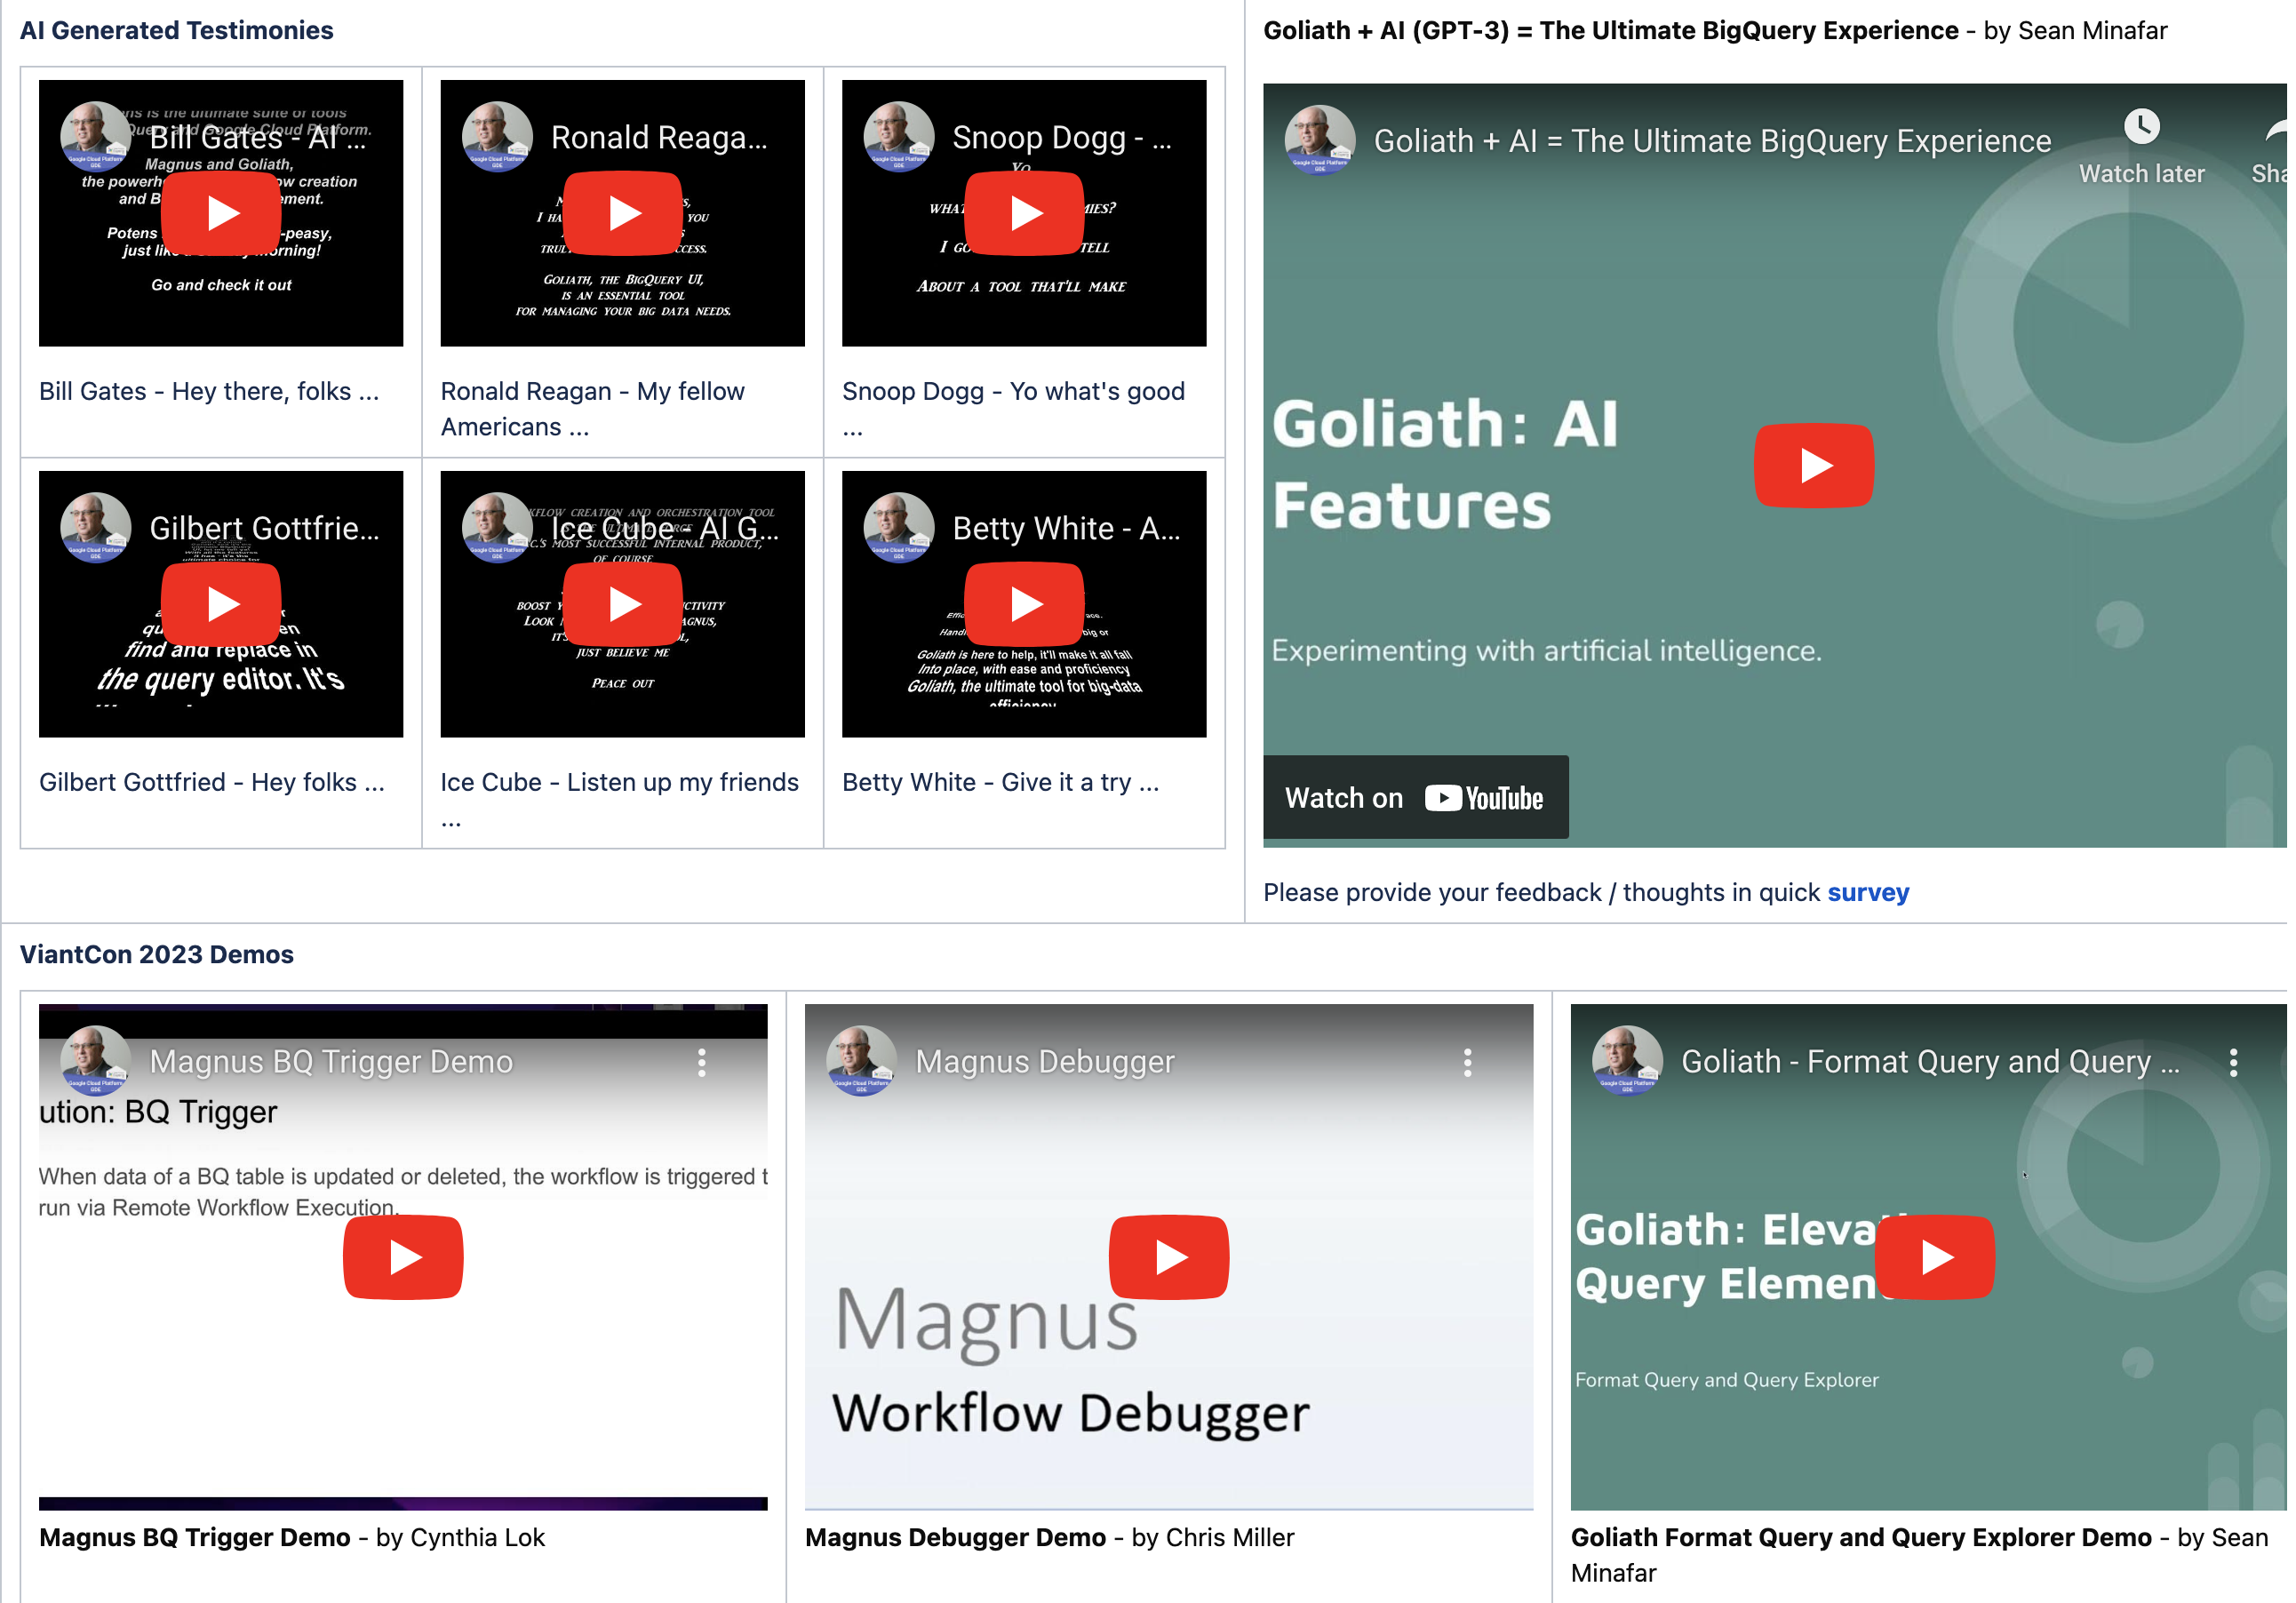
Task: Open 'Gilbert Gottfried - Hey folks' caption link
Action: point(212,782)
